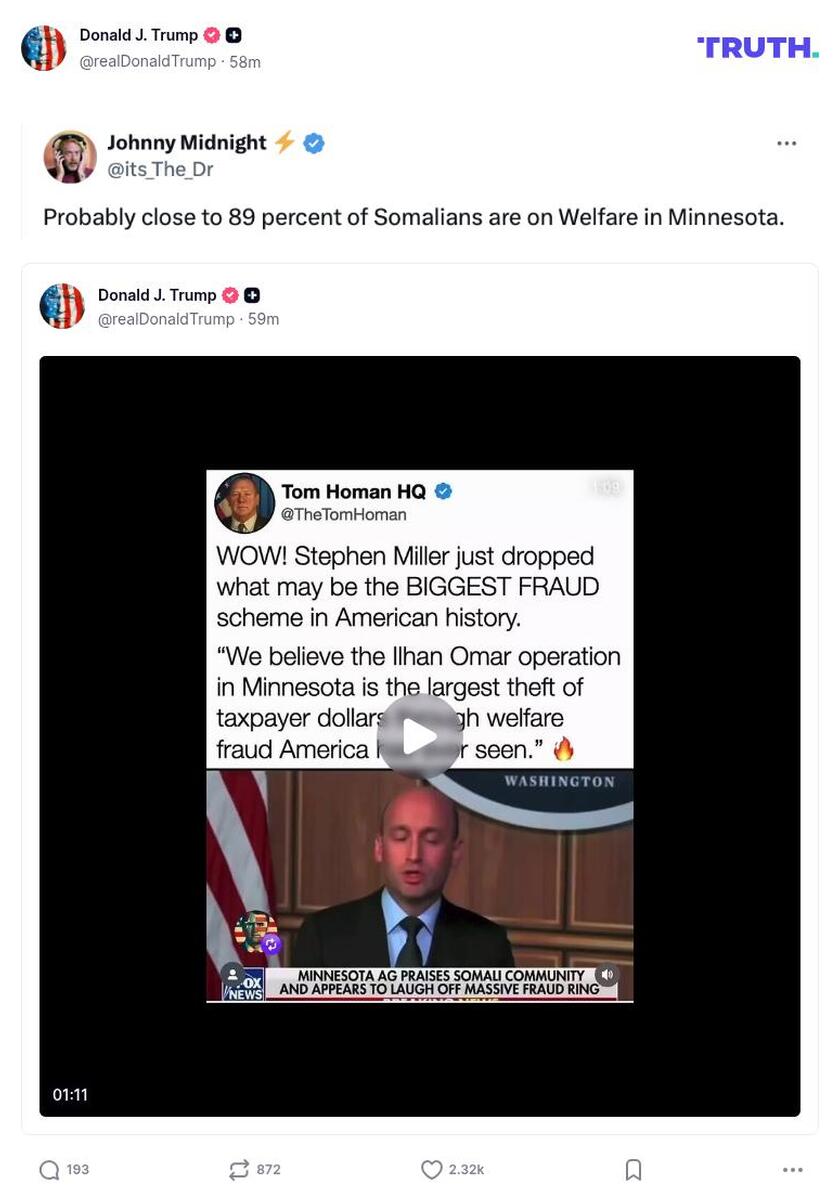The image size is (840, 1204).
Task: Click the repost avatar overlay in video
Action: [256, 932]
